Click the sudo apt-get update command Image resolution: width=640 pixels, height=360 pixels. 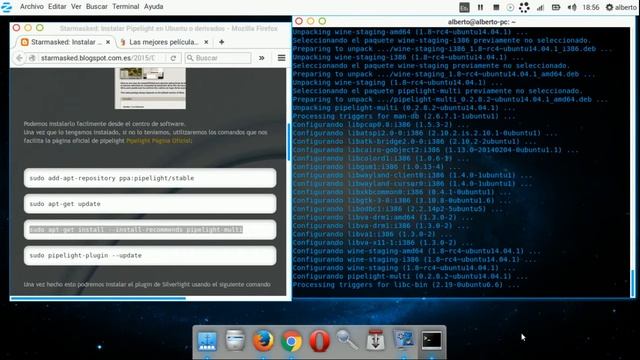[150, 204]
